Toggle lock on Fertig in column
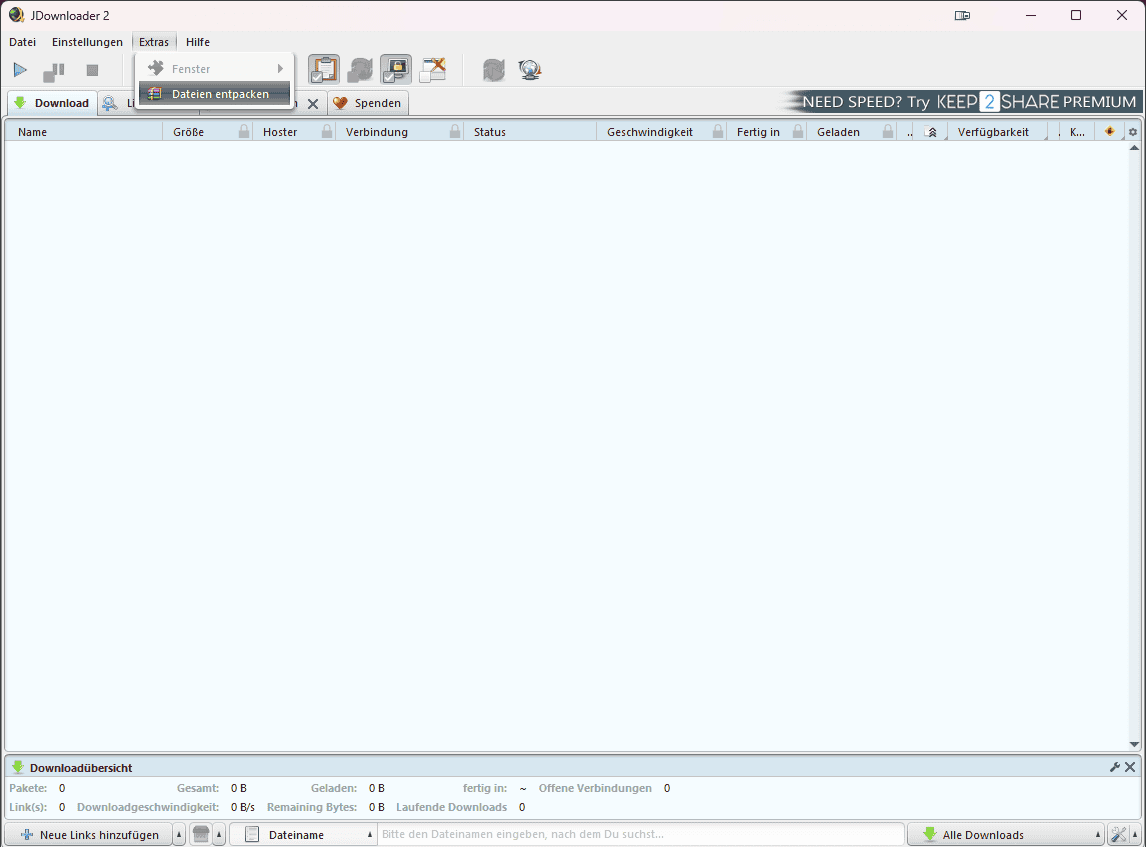 [799, 132]
